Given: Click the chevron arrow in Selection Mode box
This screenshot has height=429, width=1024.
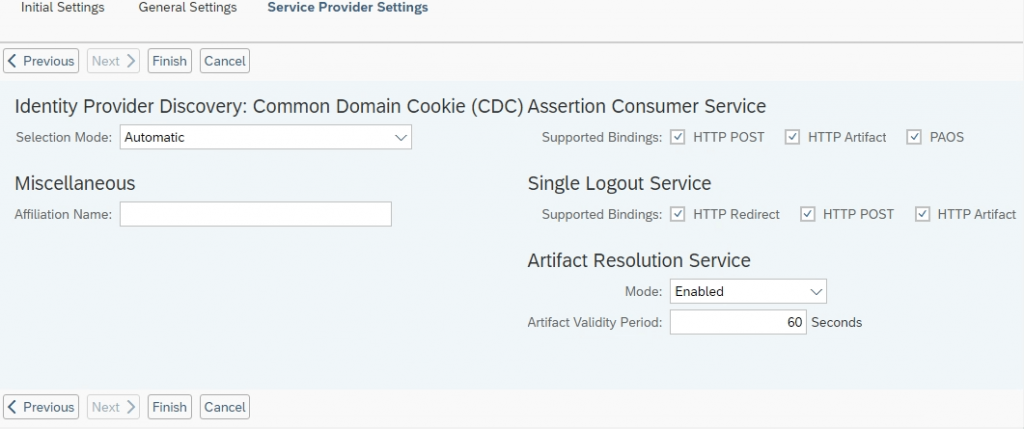Looking at the screenshot, I should tap(401, 138).
